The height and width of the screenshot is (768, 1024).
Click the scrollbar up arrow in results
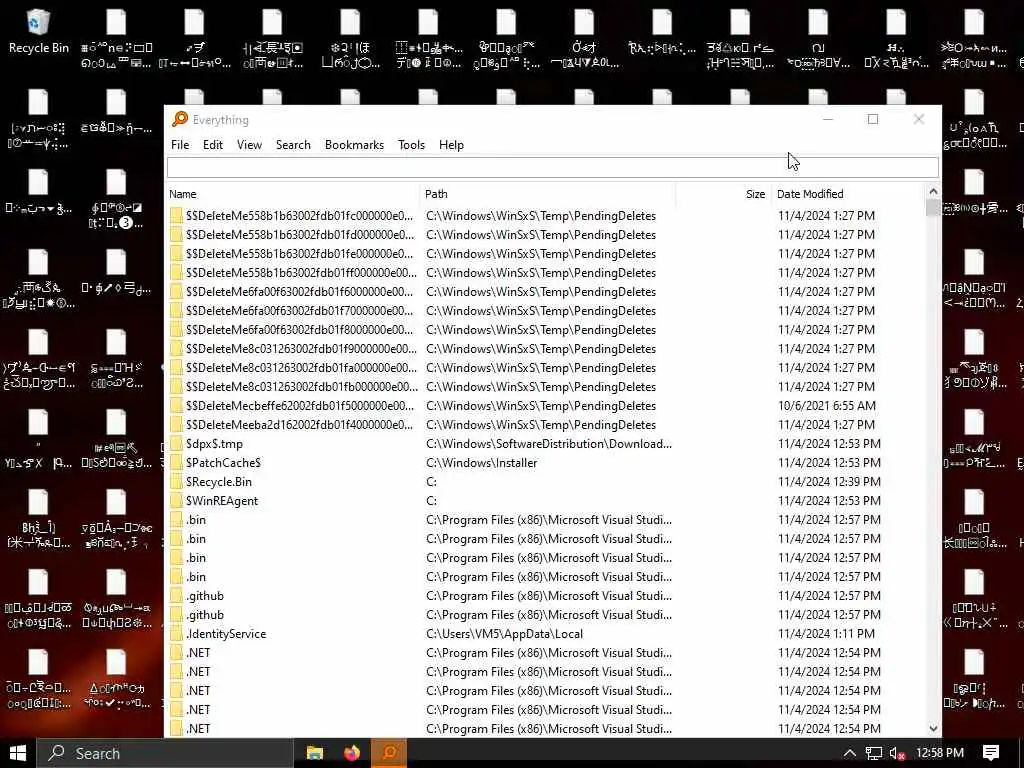pyautogui.click(x=933, y=192)
